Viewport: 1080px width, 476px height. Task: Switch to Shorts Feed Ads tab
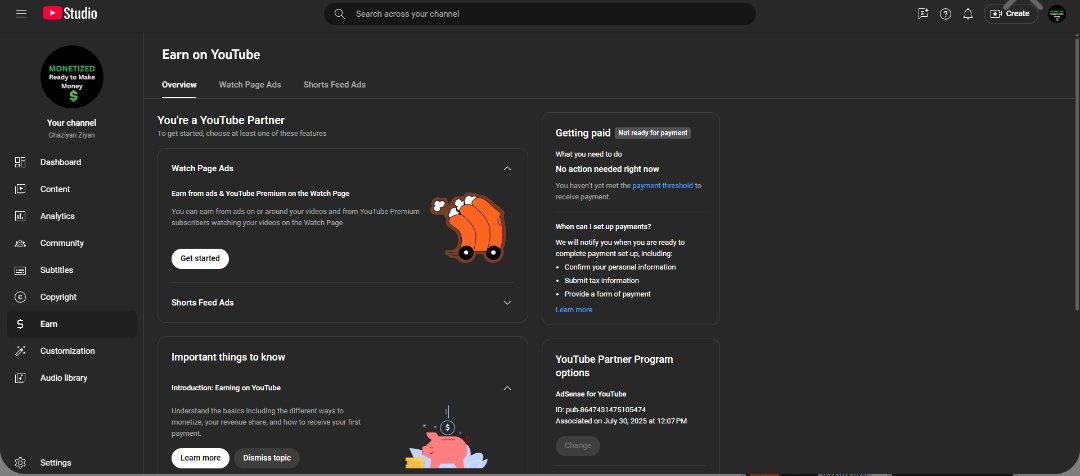[x=335, y=85]
